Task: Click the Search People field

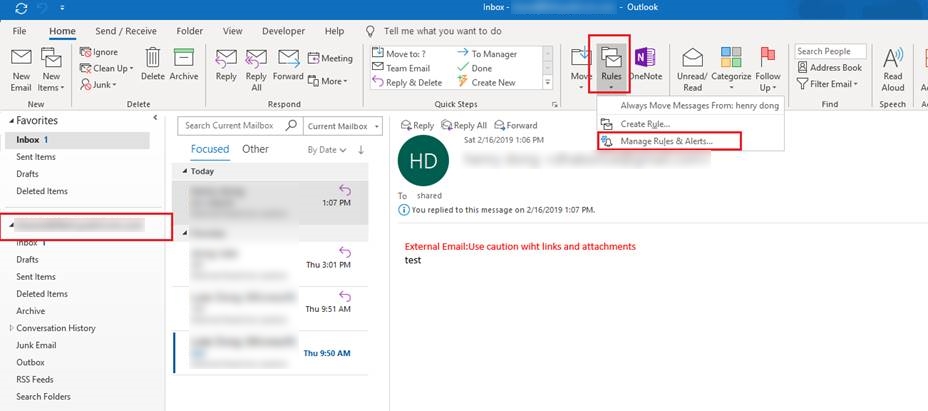Action: [x=830, y=52]
